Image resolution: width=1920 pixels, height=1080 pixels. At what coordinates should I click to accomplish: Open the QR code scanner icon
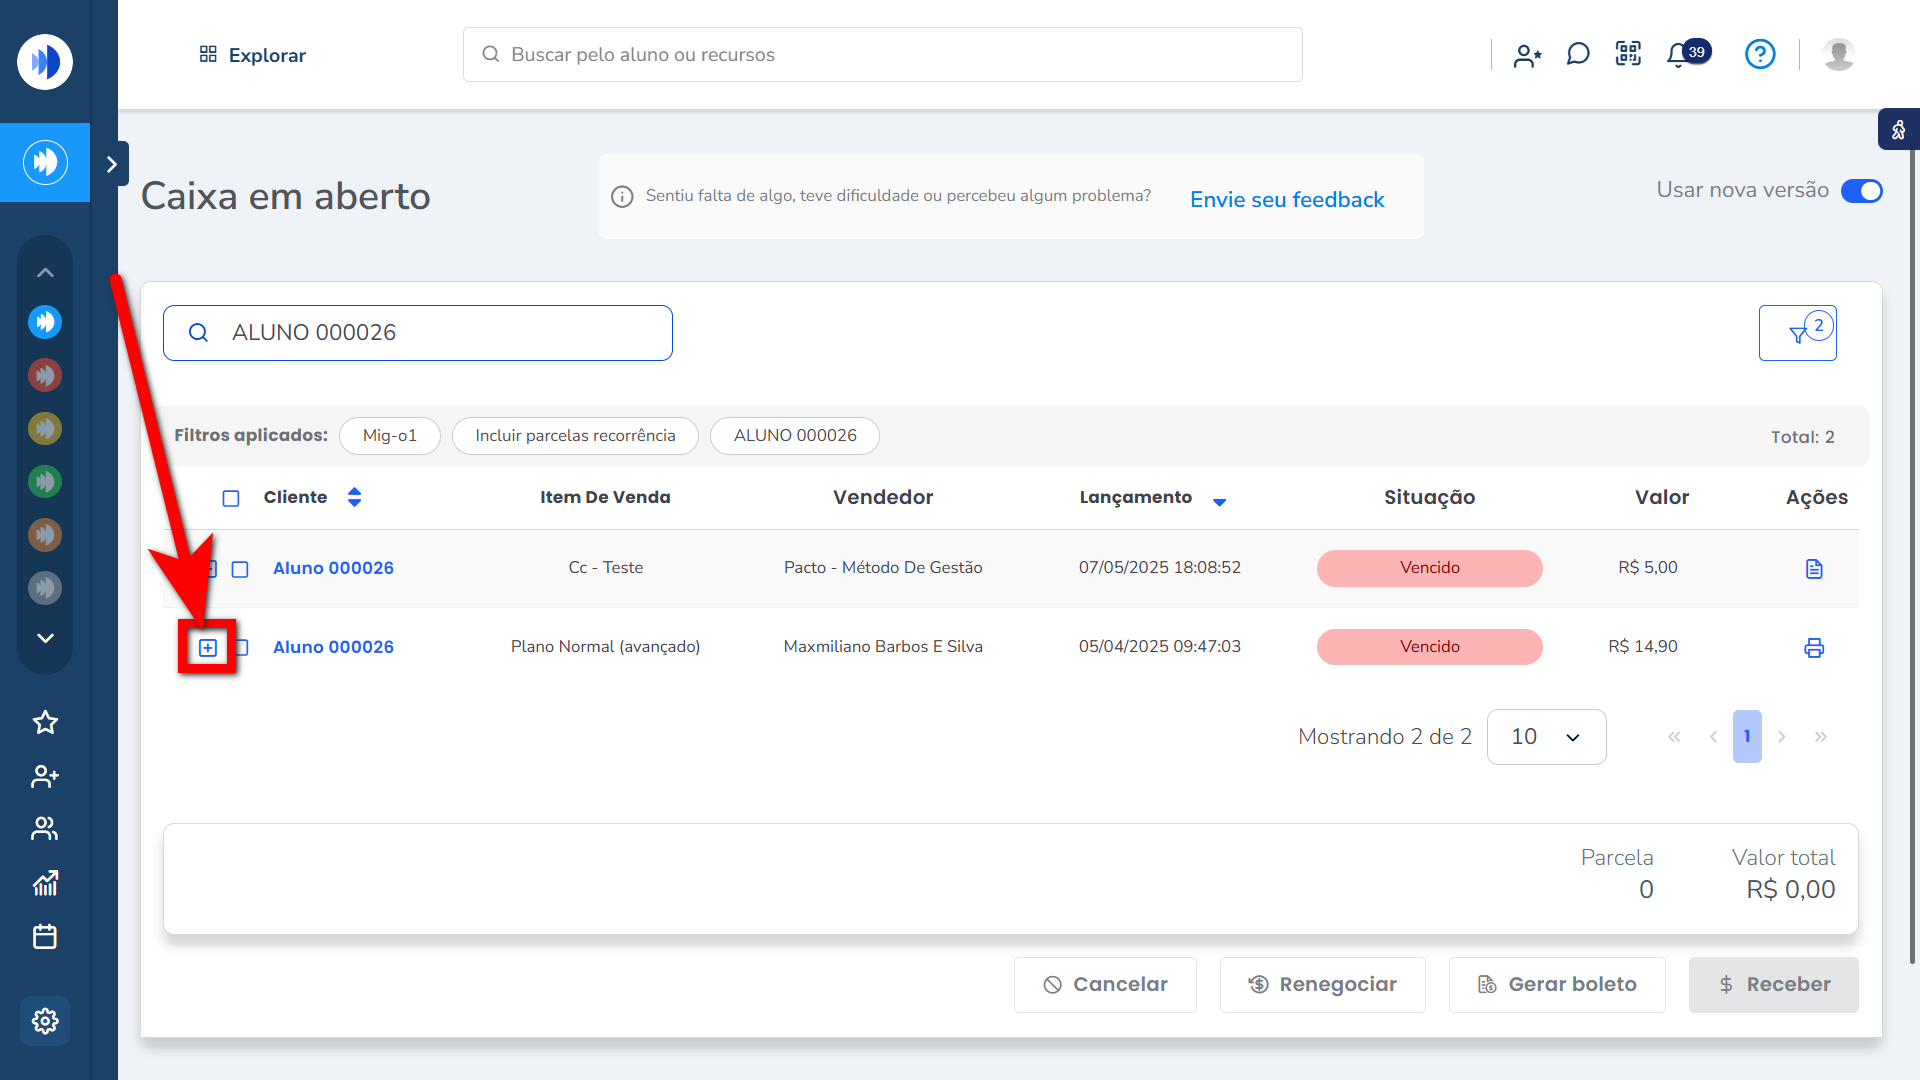pyautogui.click(x=1628, y=54)
